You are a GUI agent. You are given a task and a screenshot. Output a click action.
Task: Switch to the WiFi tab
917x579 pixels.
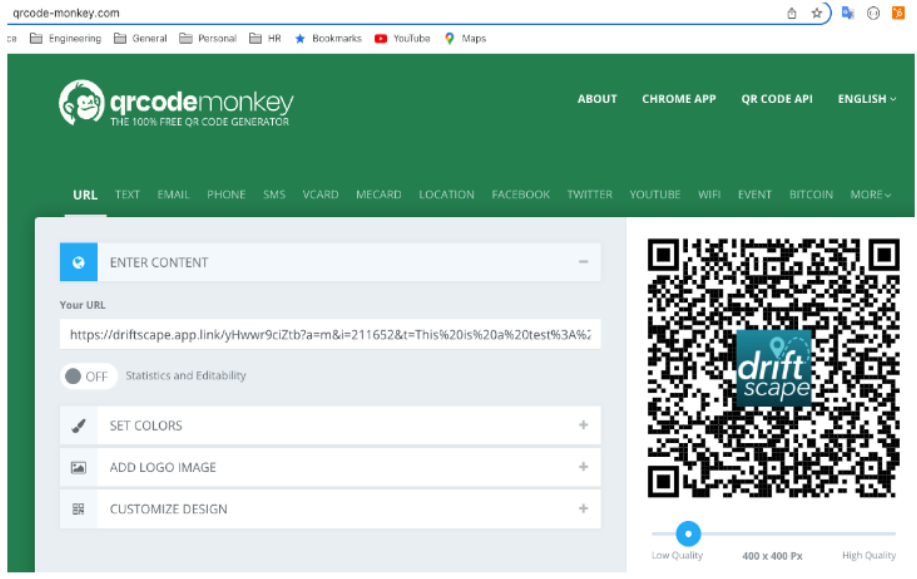(709, 195)
